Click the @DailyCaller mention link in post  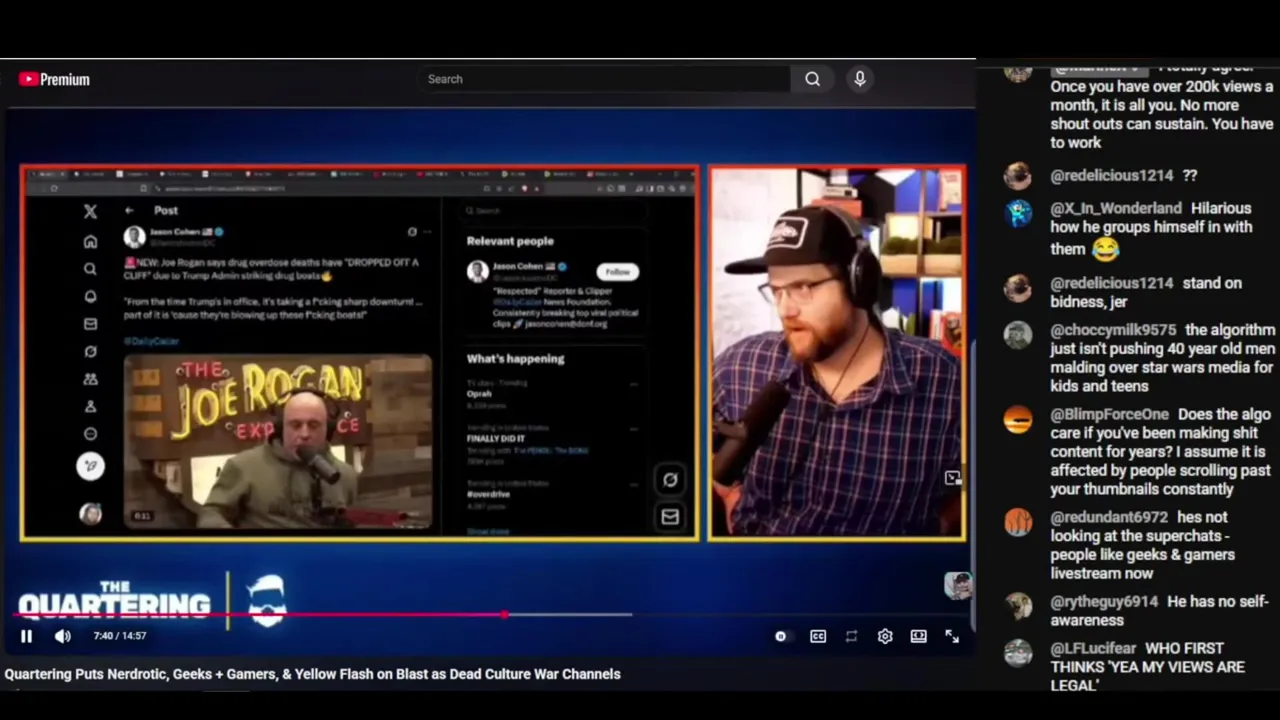[152, 341]
